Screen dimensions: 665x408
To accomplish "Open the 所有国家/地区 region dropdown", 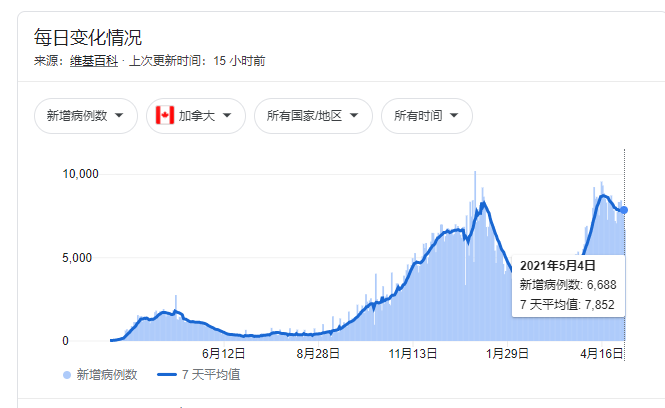I will [x=313, y=116].
